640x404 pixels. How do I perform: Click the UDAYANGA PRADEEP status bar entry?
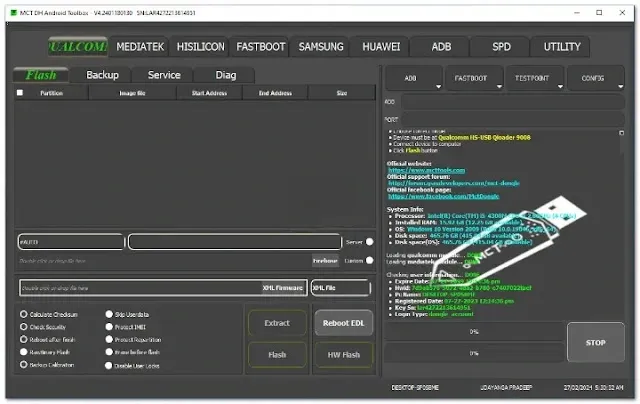506,387
